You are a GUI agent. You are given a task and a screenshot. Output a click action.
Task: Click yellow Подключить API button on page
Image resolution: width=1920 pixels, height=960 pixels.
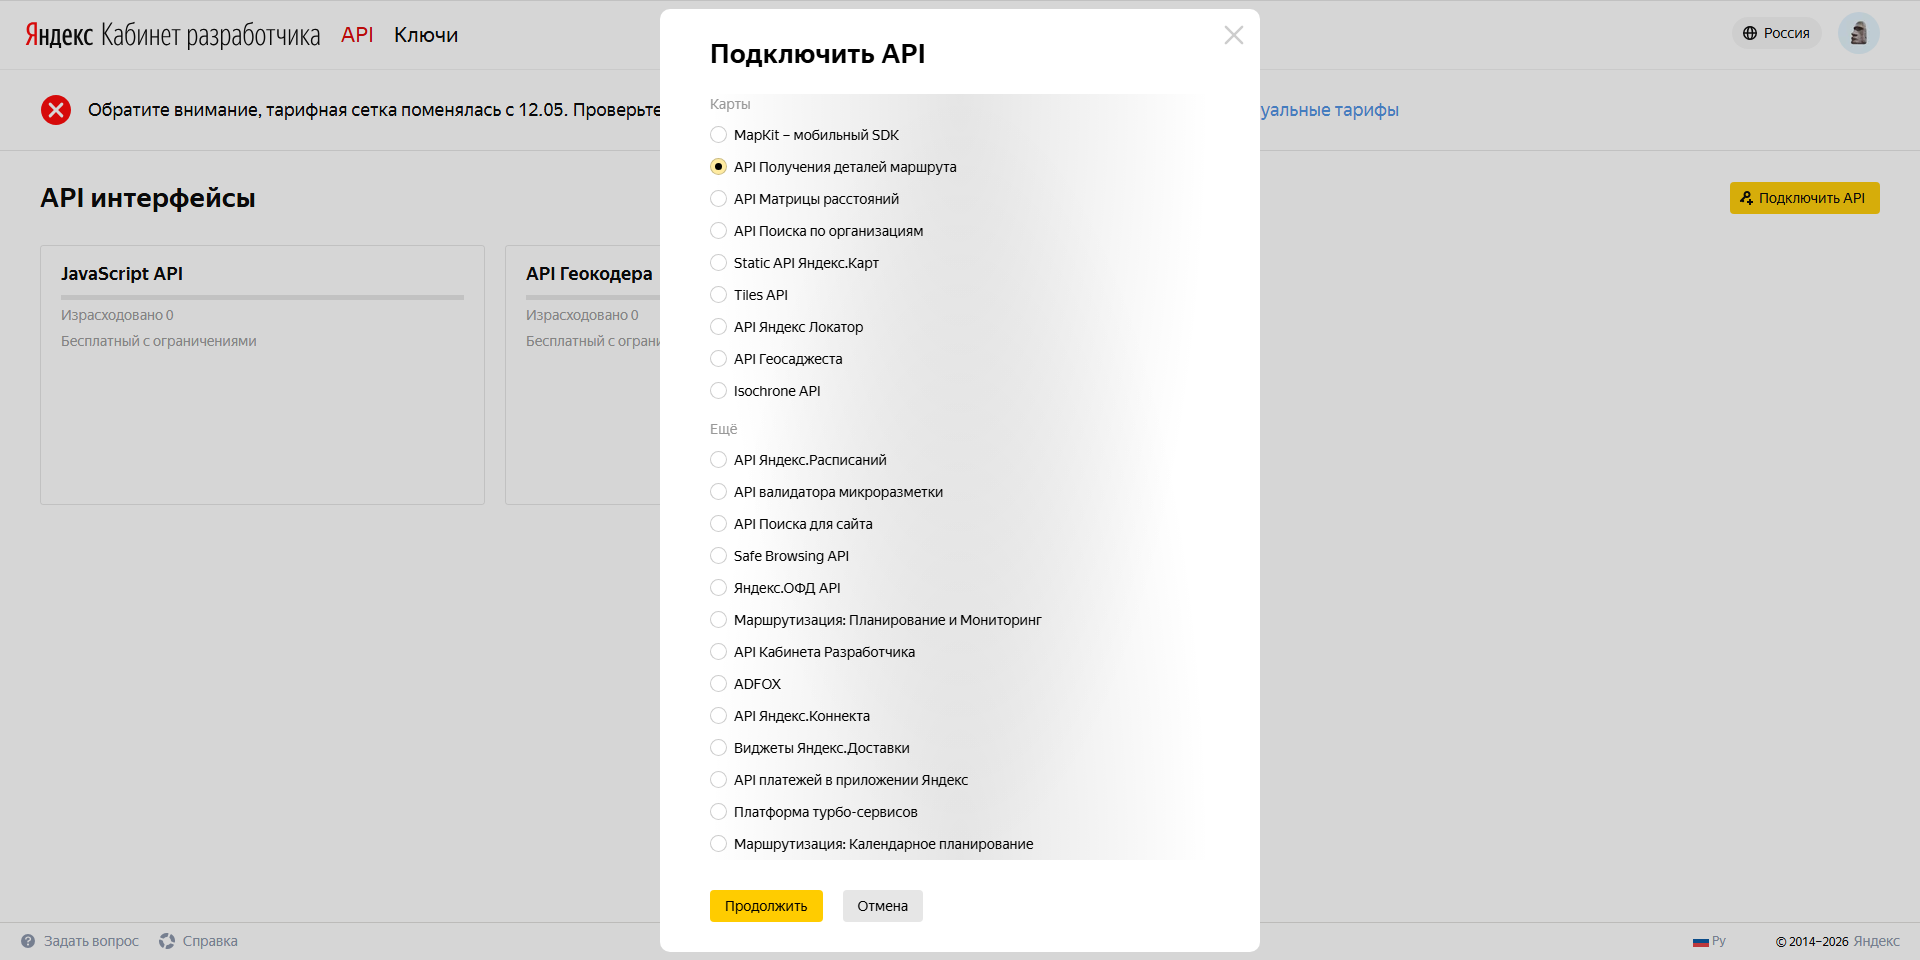tap(1805, 198)
